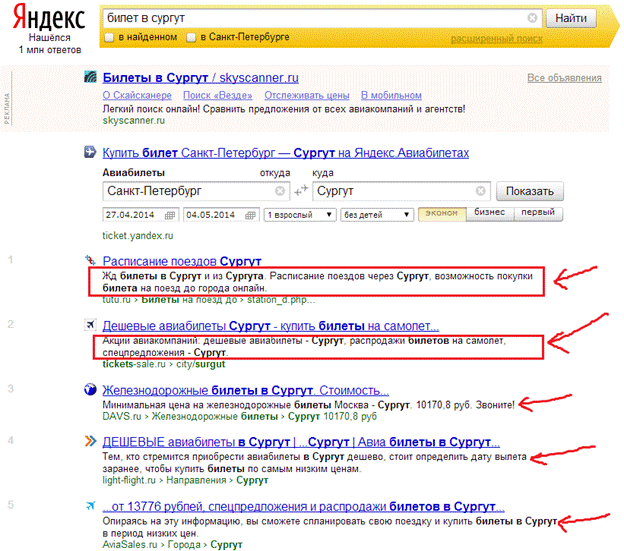Click the light-flight.ru arrows favicon
Screen dimensions: 624x551
90,441
